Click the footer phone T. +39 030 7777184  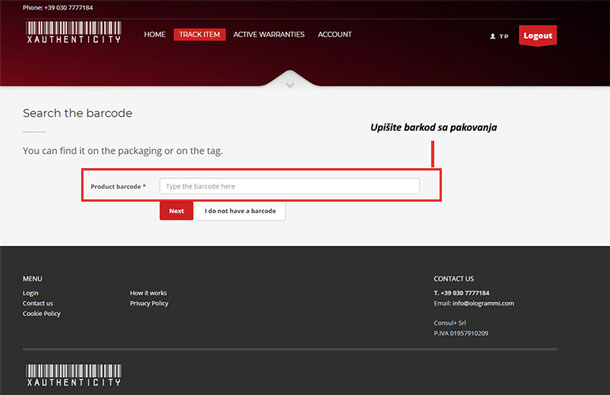pyautogui.click(x=461, y=293)
